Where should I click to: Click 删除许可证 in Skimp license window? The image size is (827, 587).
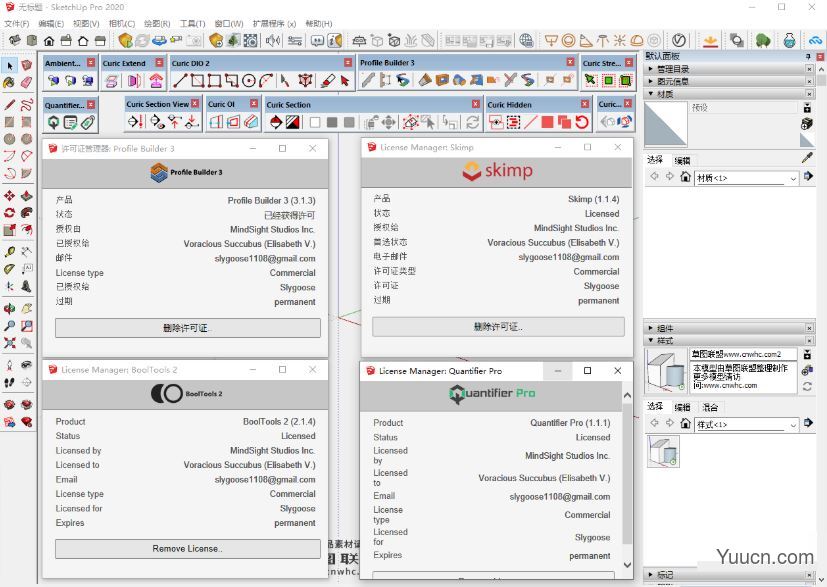498,326
